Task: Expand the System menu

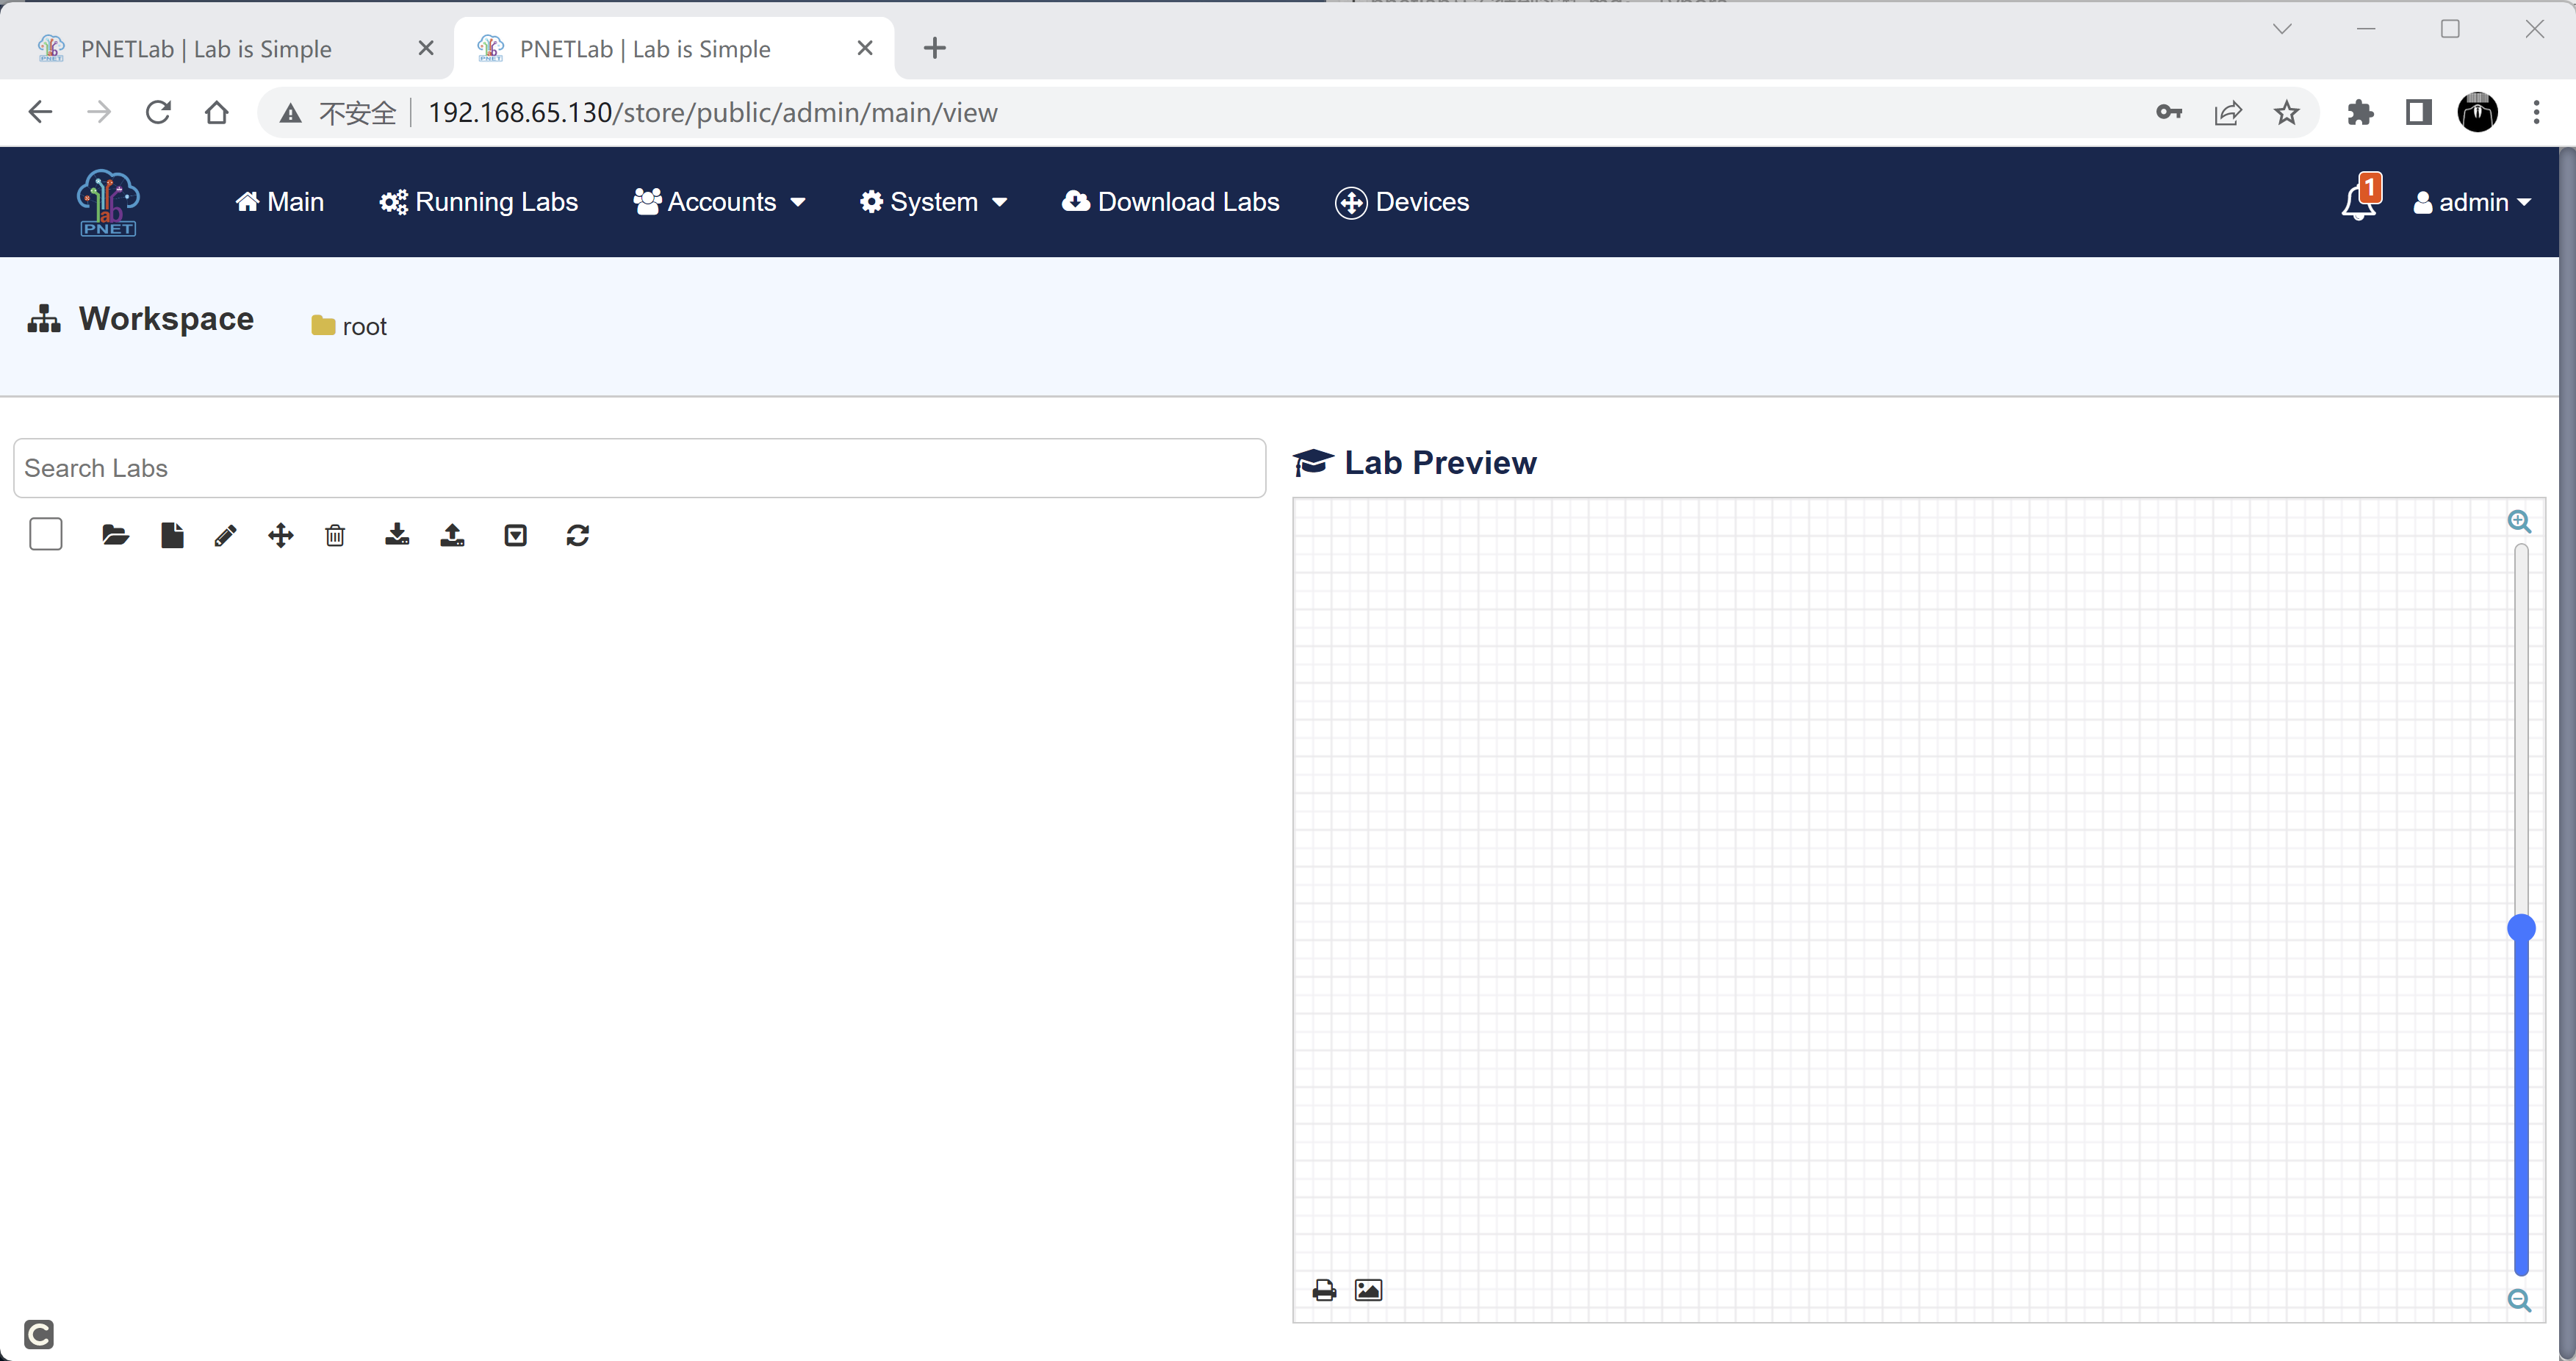Action: point(933,202)
